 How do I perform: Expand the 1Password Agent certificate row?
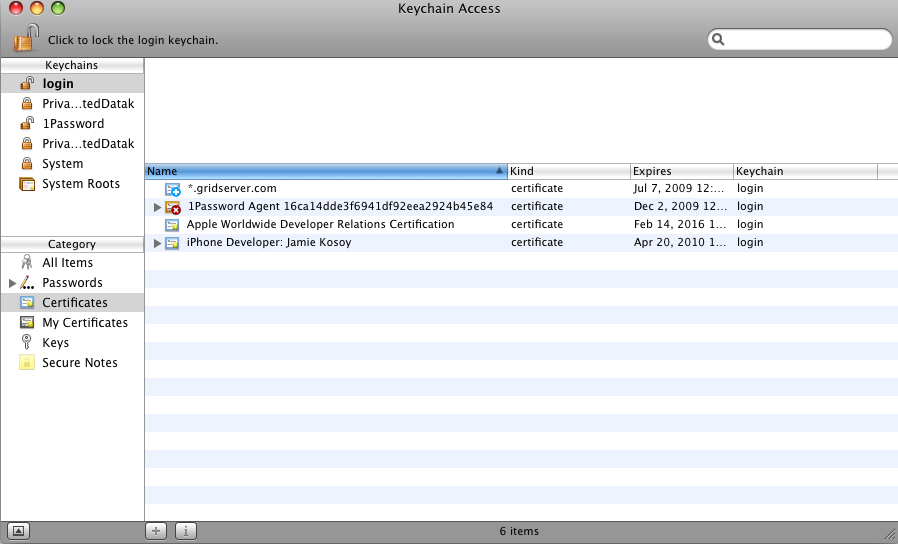click(157, 207)
